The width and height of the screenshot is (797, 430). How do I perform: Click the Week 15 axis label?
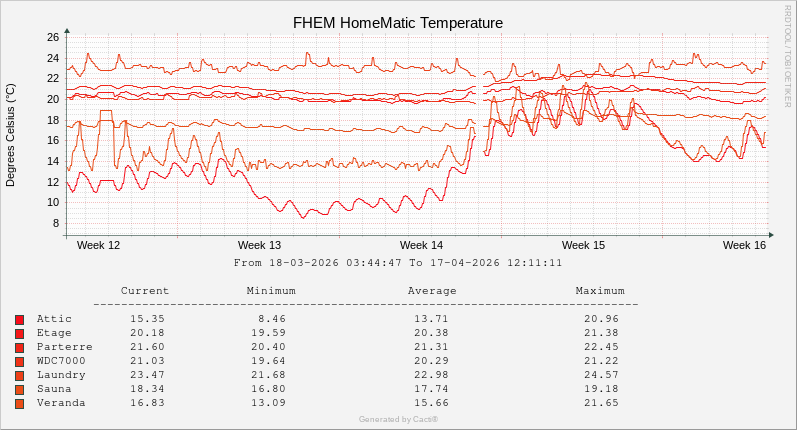tap(583, 245)
